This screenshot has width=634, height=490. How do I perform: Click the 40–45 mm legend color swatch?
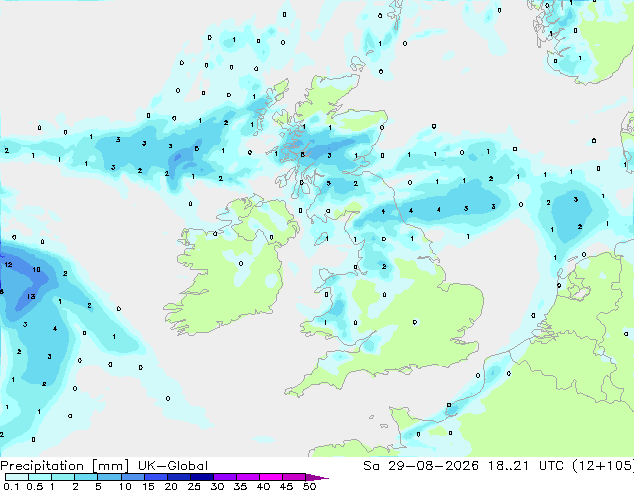pyautogui.click(x=271, y=477)
